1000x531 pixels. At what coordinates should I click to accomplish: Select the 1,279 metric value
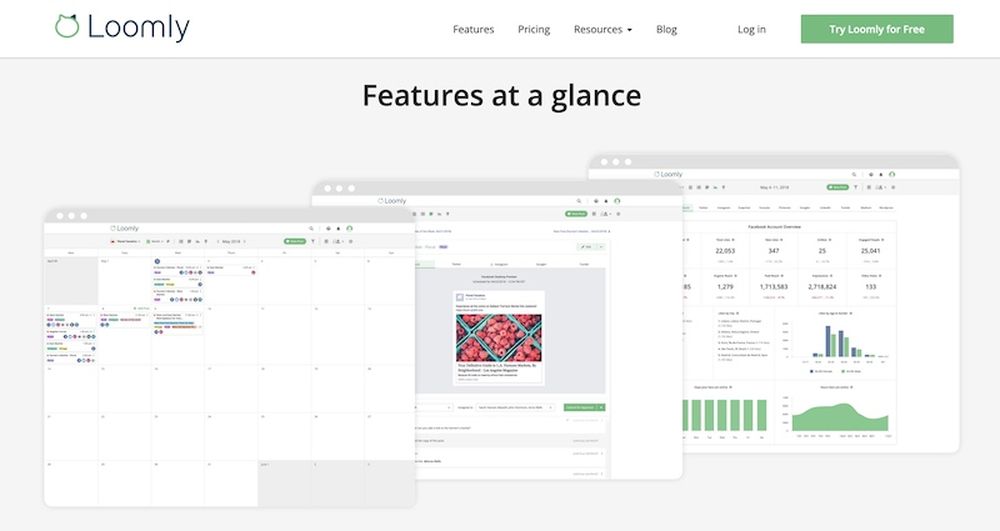(725, 287)
